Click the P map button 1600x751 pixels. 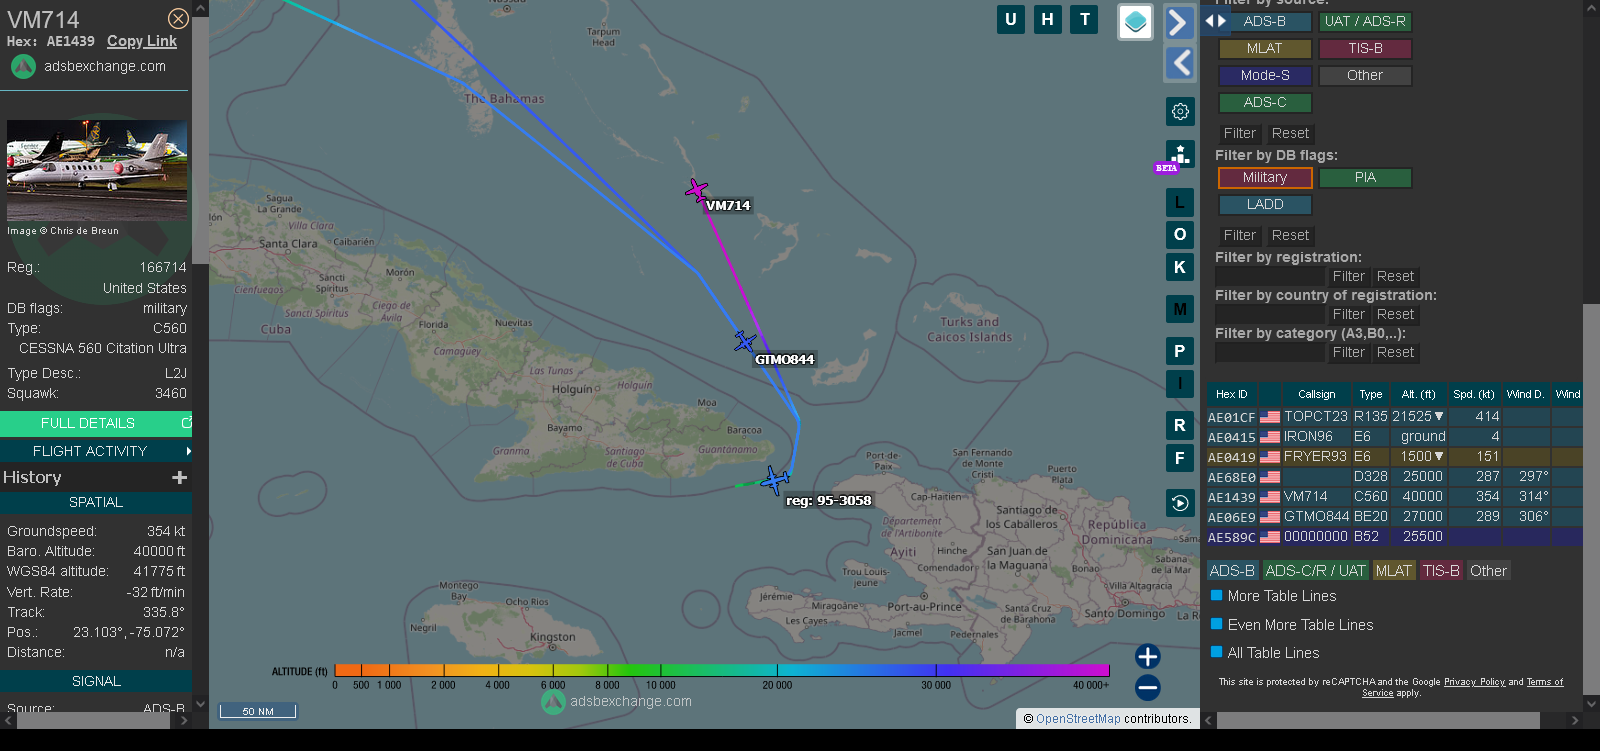click(1180, 351)
